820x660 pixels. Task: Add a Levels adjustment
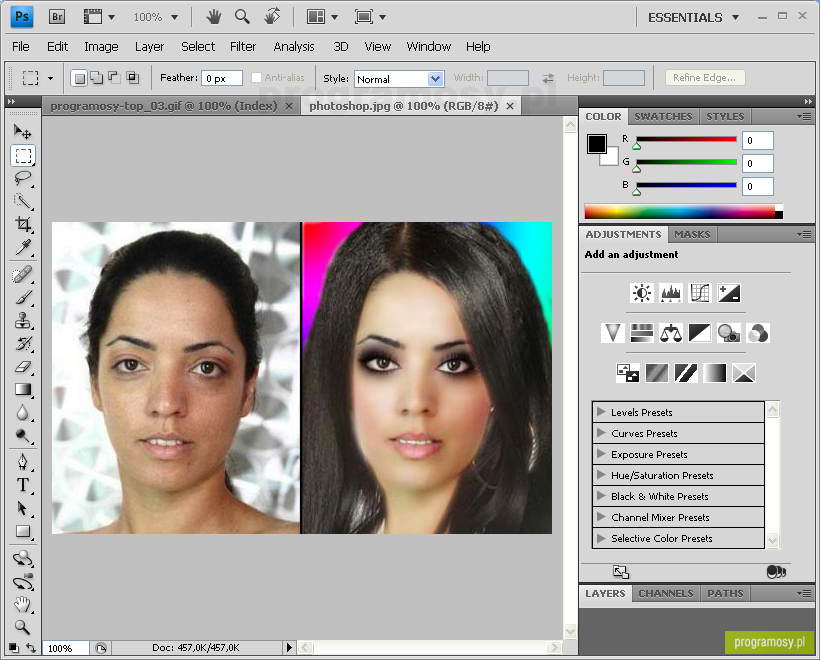pyautogui.click(x=670, y=293)
